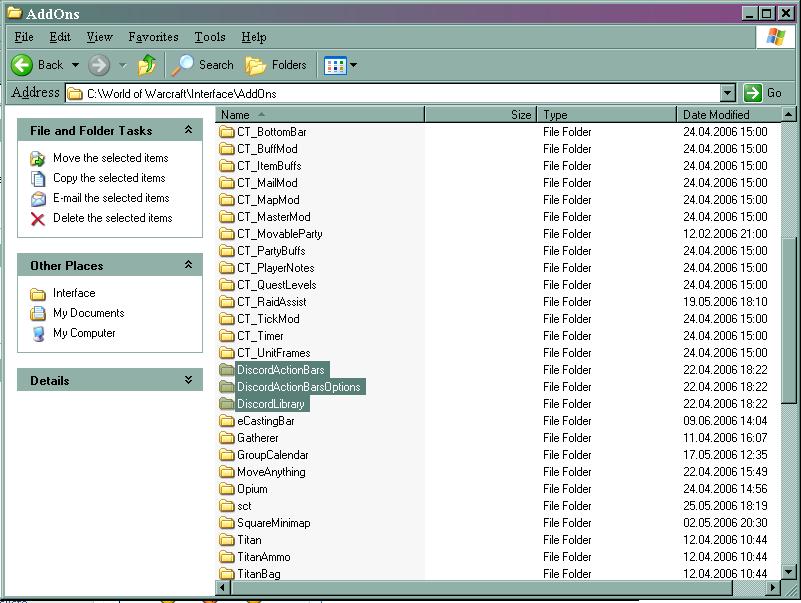Screen dimensions: 801x603
Task: Open the My Documents link
Action: [89, 313]
